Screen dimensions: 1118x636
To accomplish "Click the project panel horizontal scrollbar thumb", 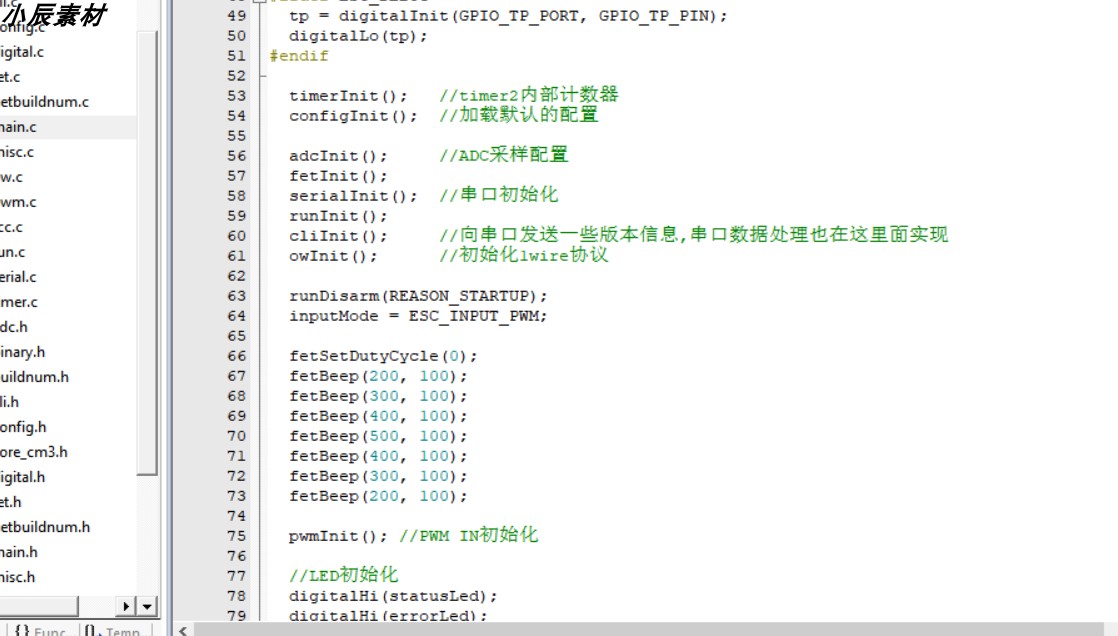I will coord(39,606).
